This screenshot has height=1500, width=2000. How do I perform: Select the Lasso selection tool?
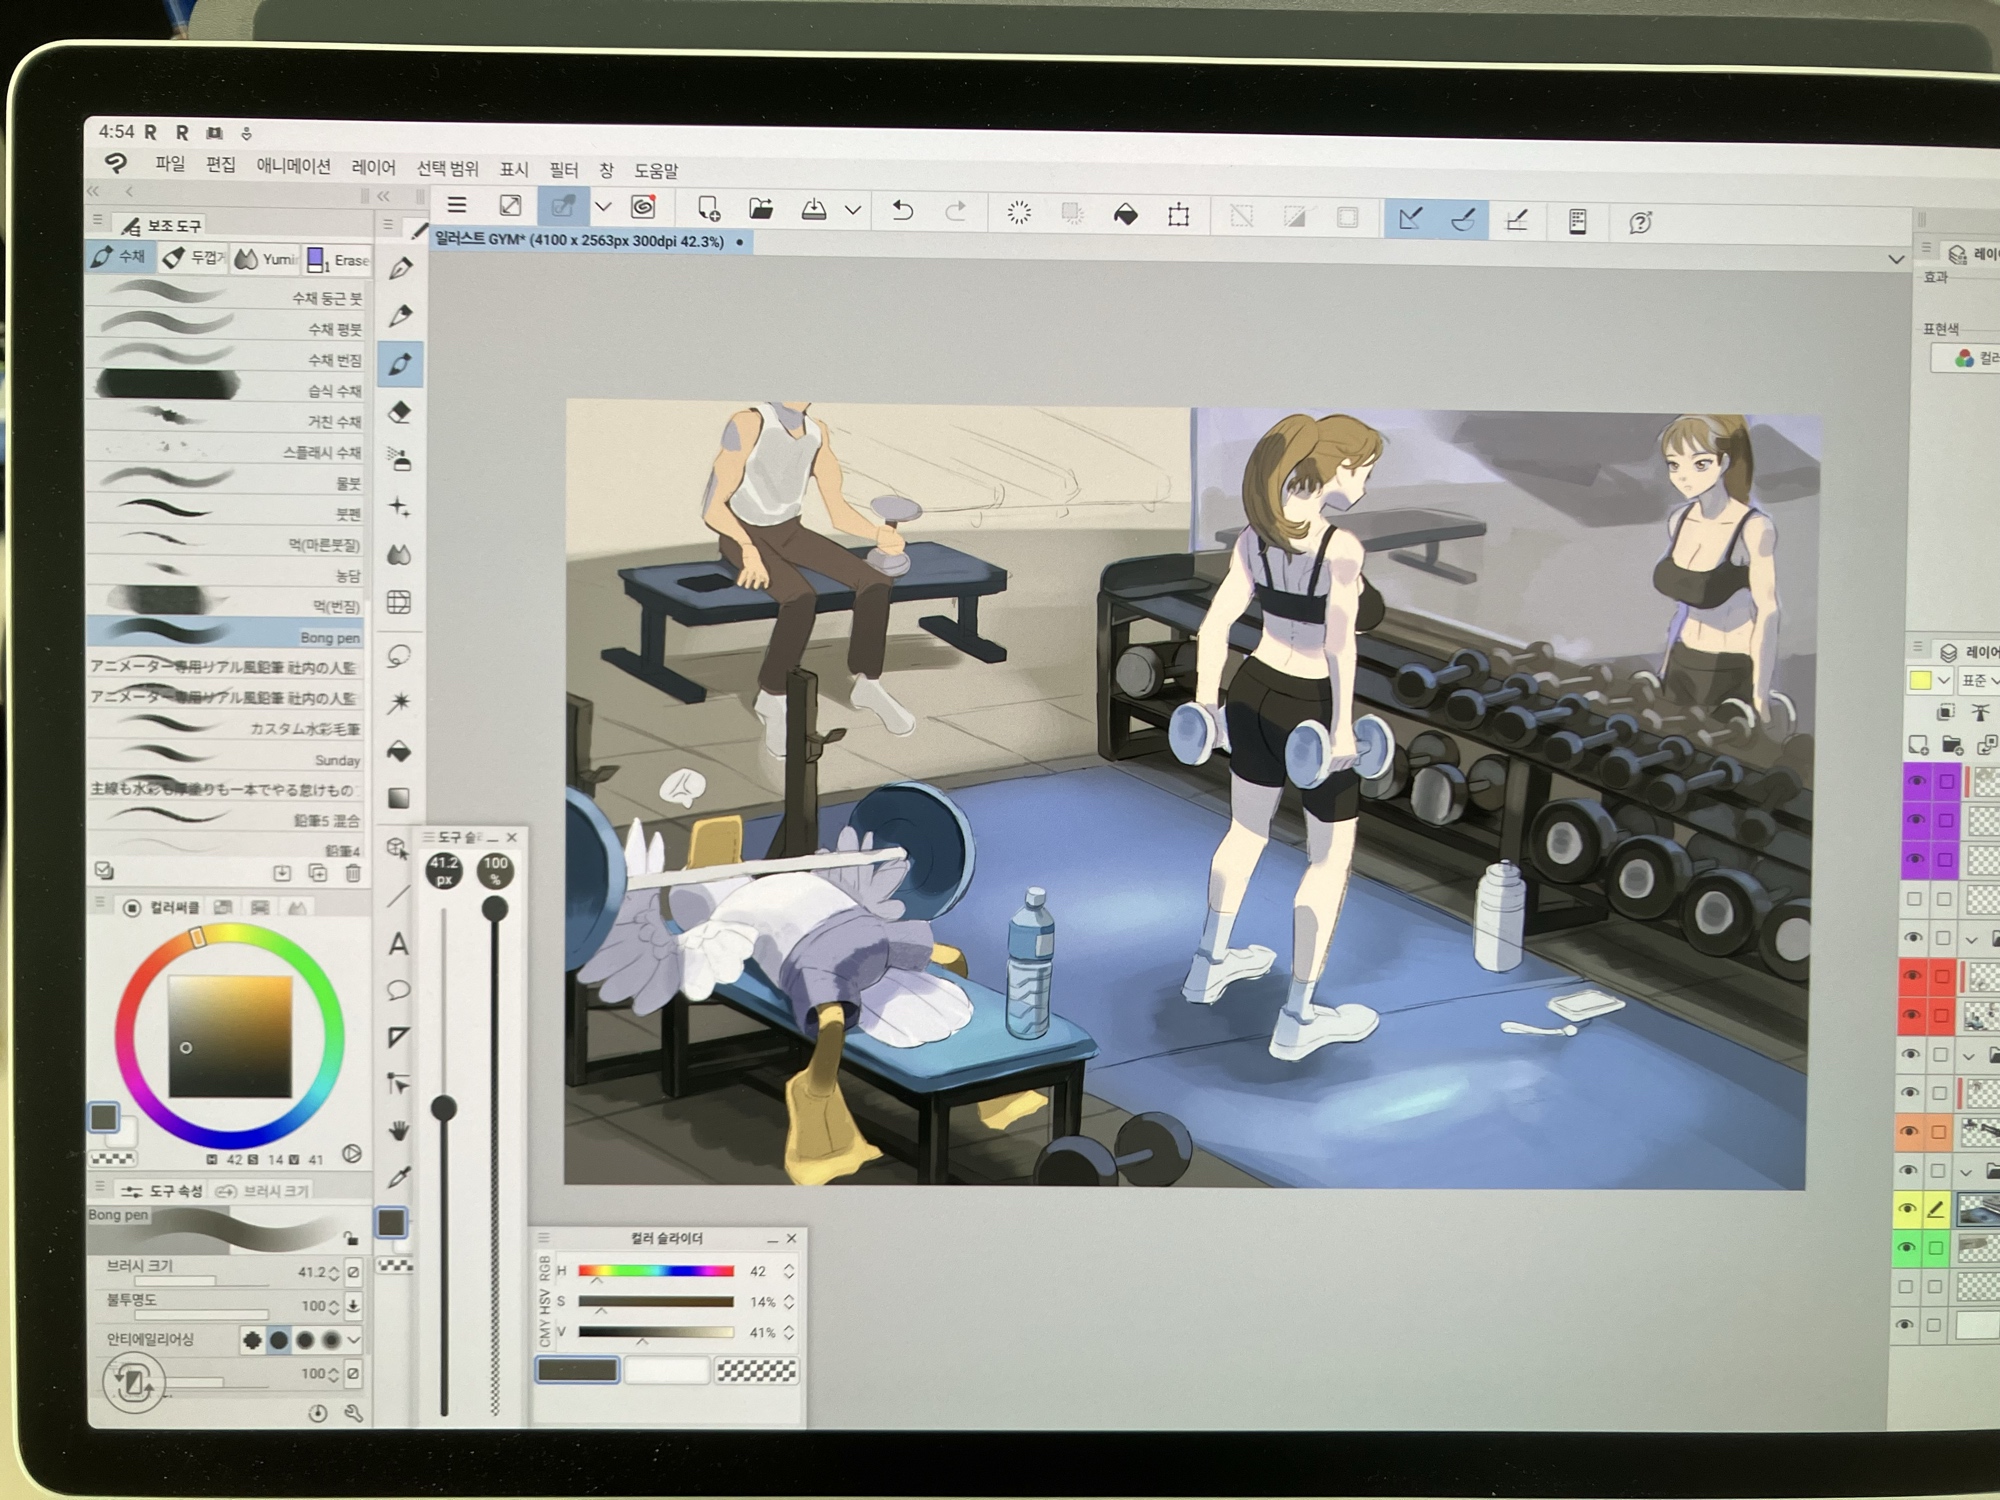pyautogui.click(x=399, y=657)
